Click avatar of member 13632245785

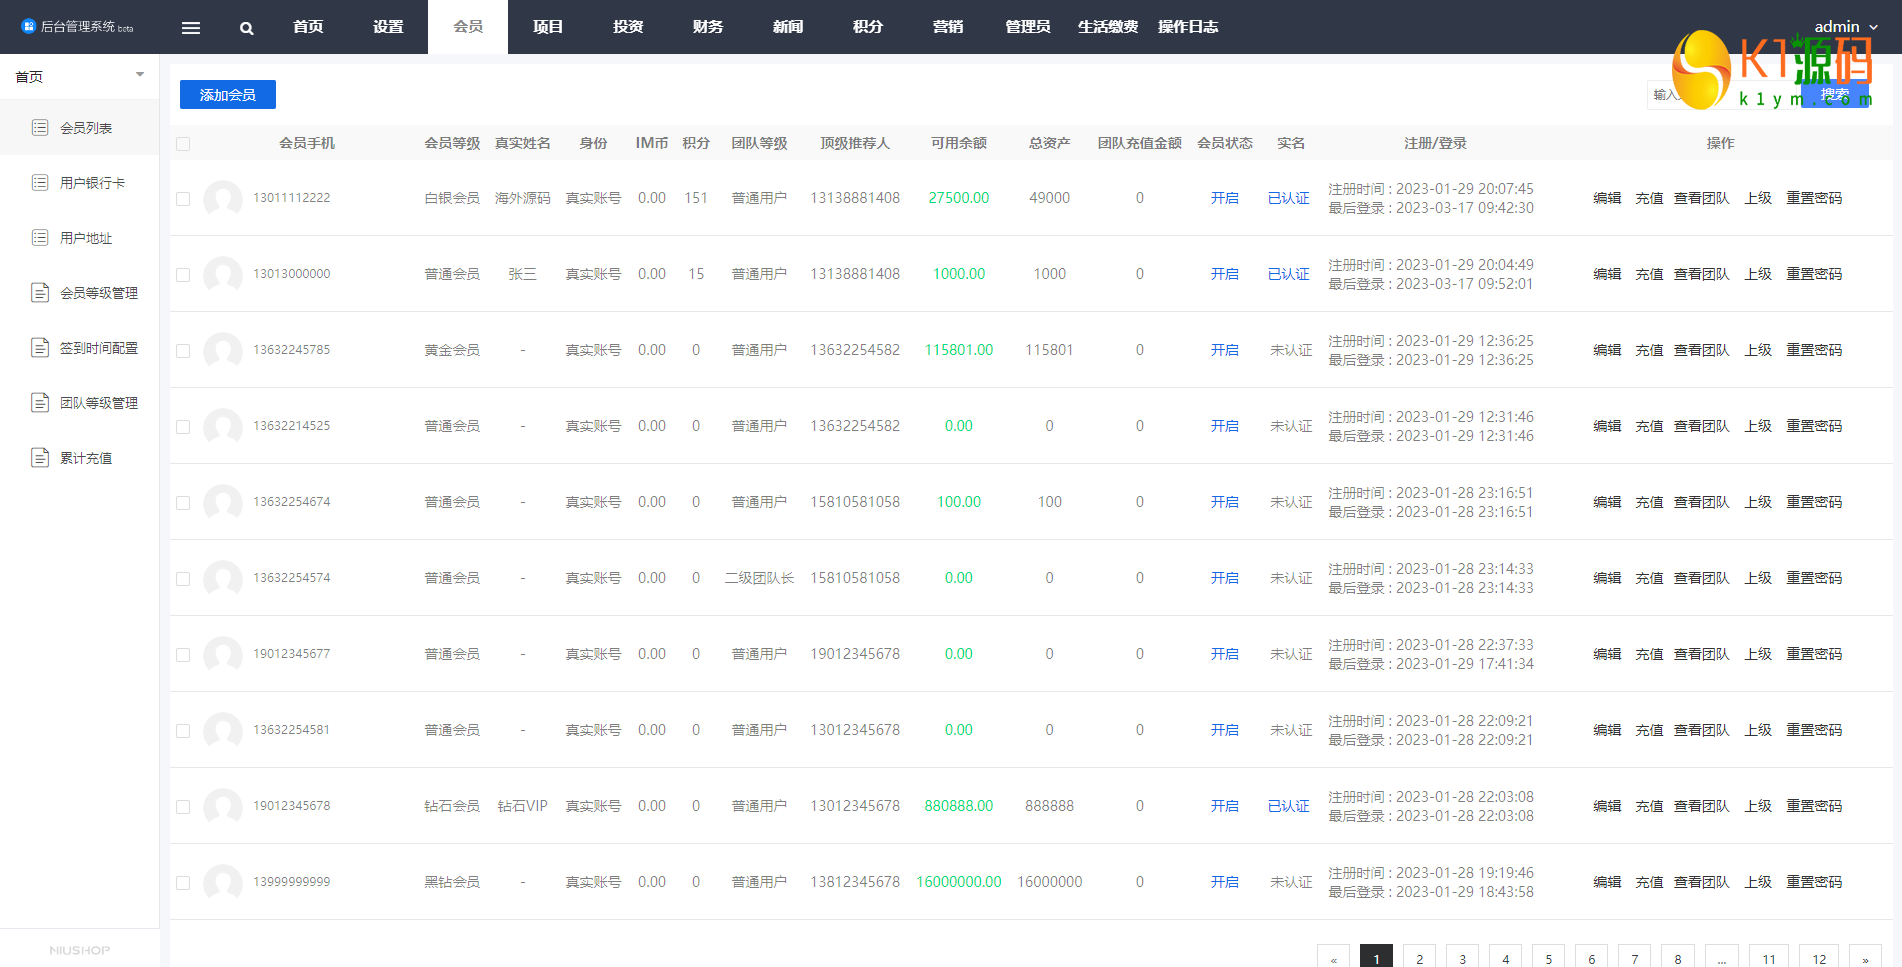223,350
